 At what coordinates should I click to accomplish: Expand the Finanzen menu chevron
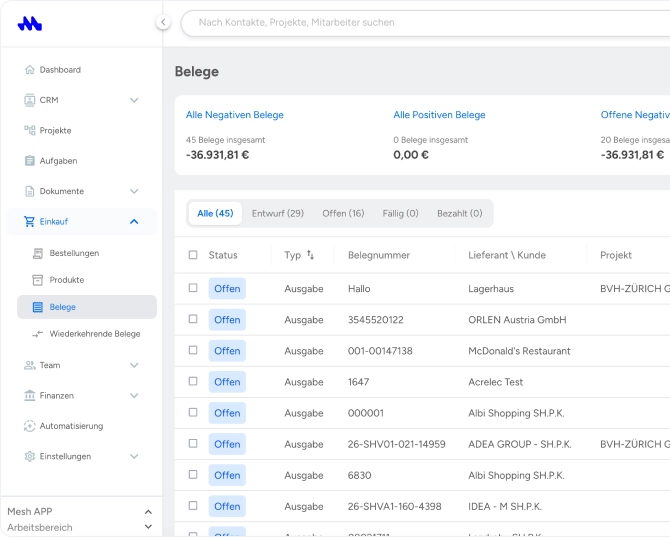(x=134, y=395)
